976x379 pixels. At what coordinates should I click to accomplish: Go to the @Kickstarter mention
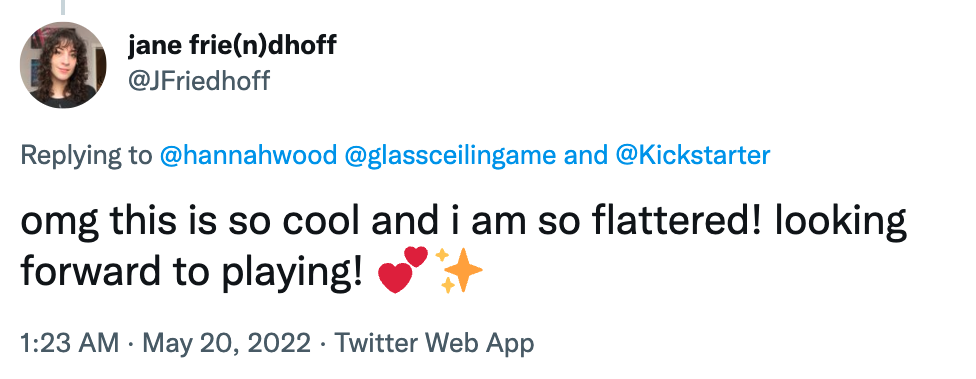(693, 155)
